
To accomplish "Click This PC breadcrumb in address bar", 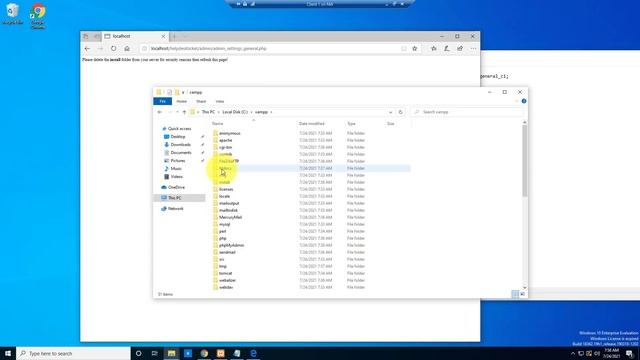I will (208, 112).
